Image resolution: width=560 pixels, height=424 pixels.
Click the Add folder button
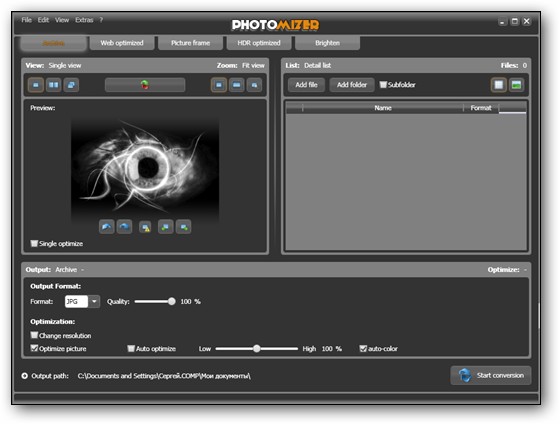(x=352, y=85)
